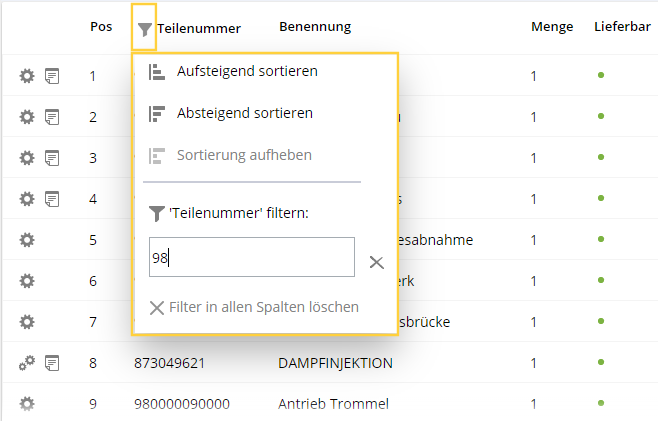Click the Lieferbar column header
This screenshot has width=658, height=421.
point(622,27)
